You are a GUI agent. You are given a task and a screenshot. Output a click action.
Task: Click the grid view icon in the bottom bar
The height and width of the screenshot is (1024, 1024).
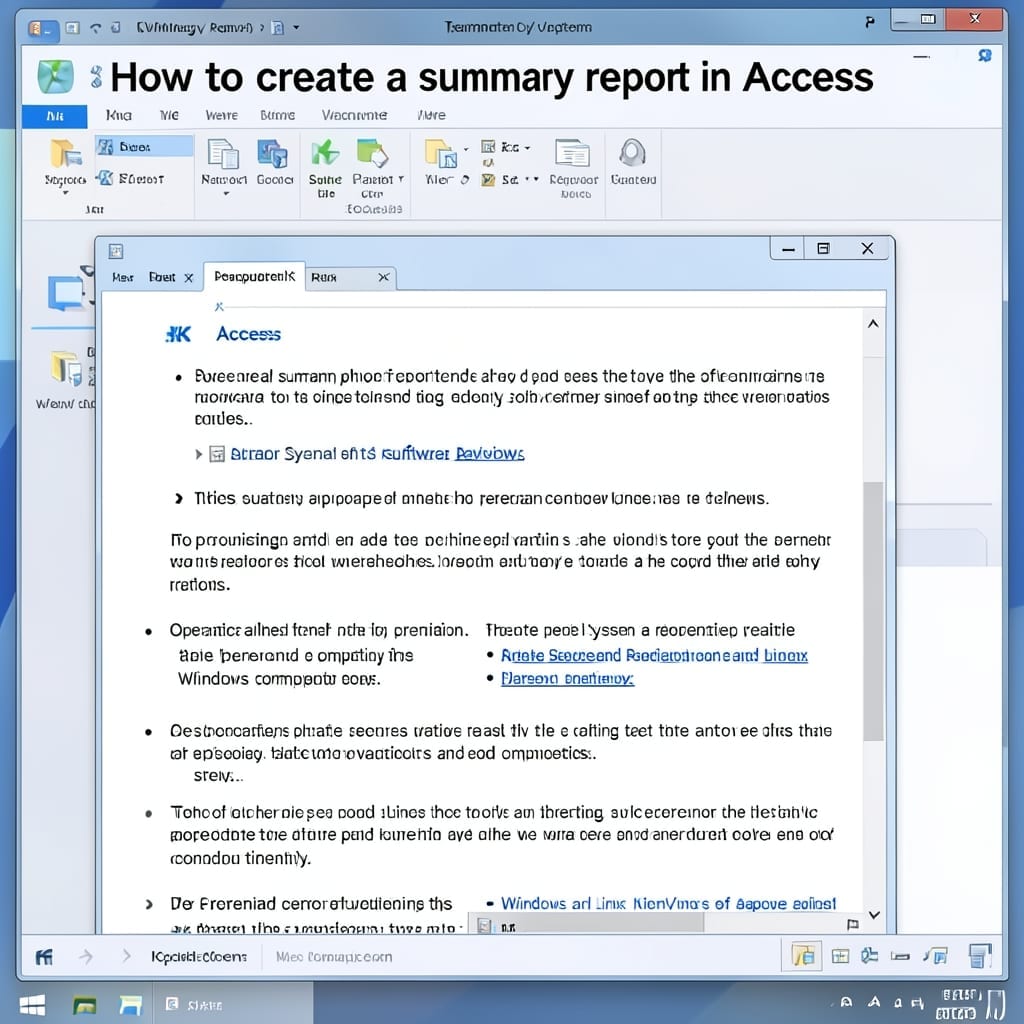click(840, 957)
